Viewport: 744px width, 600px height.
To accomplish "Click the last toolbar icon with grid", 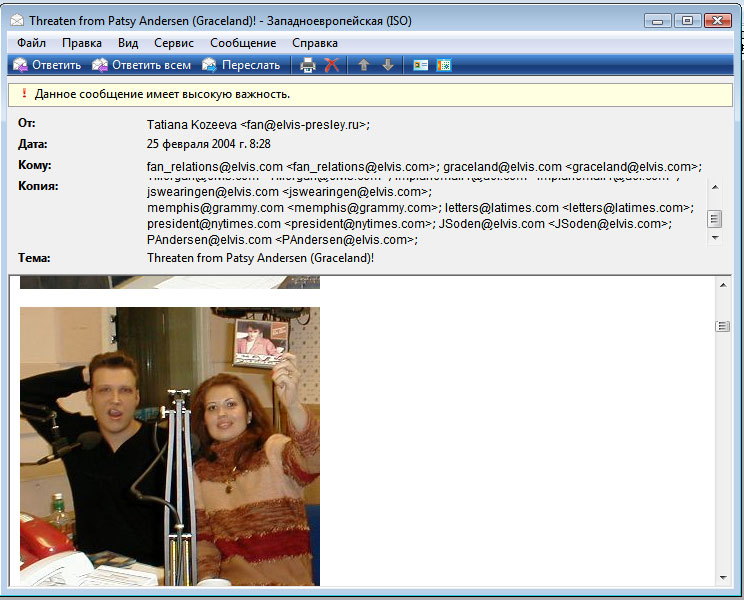I will tap(444, 65).
